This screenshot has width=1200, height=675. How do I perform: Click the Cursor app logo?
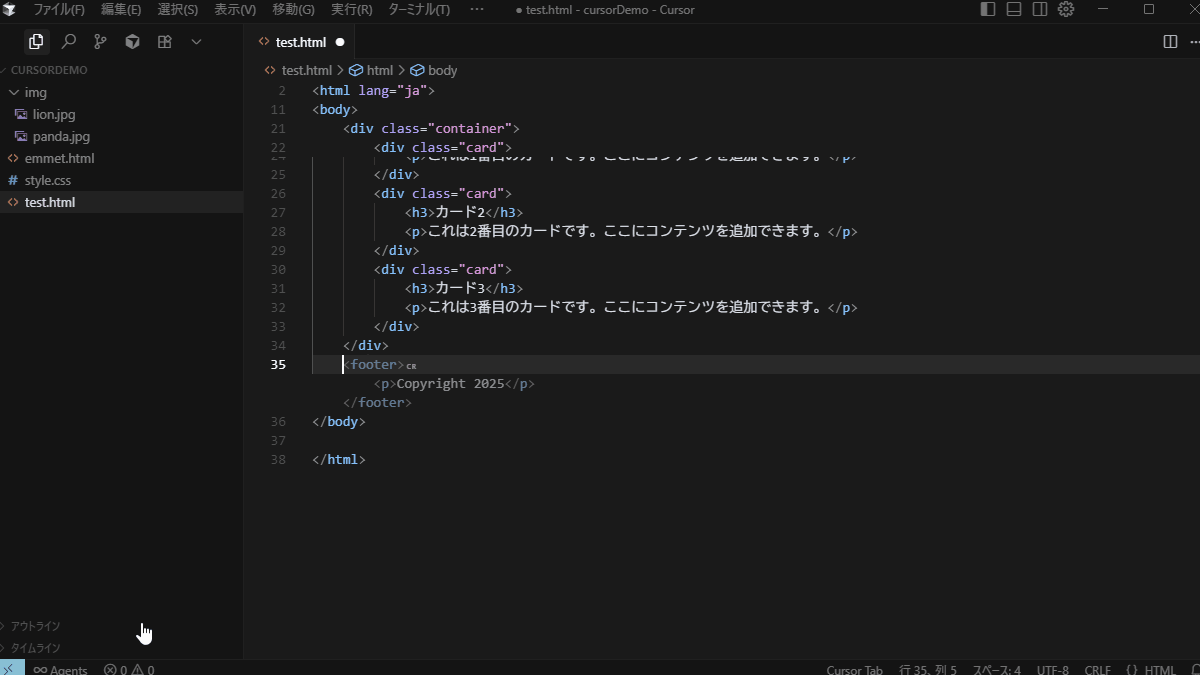10,9
